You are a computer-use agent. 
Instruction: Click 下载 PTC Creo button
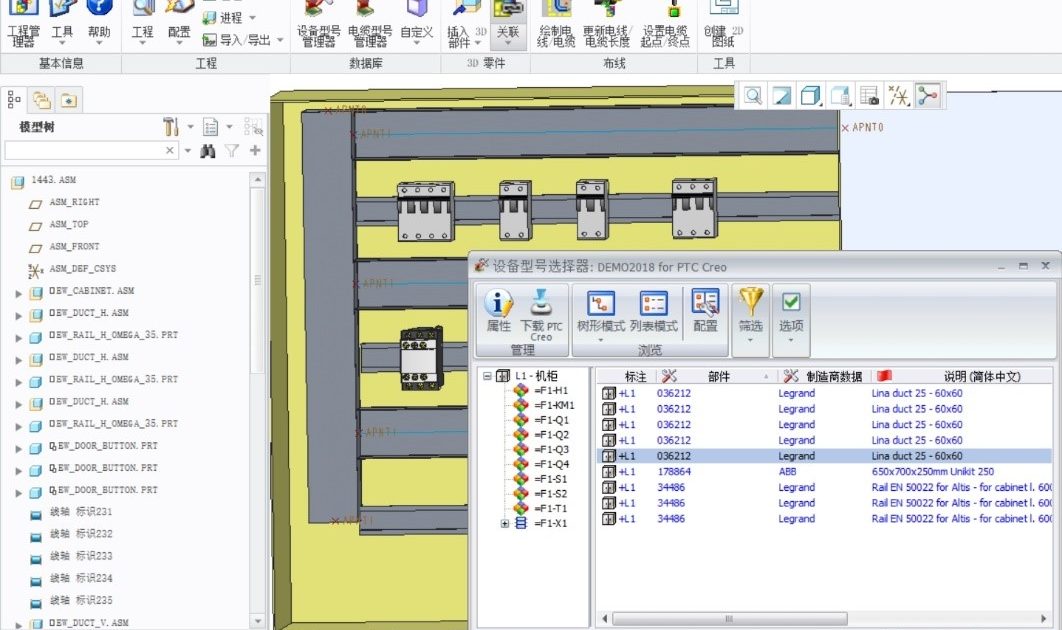(541, 315)
